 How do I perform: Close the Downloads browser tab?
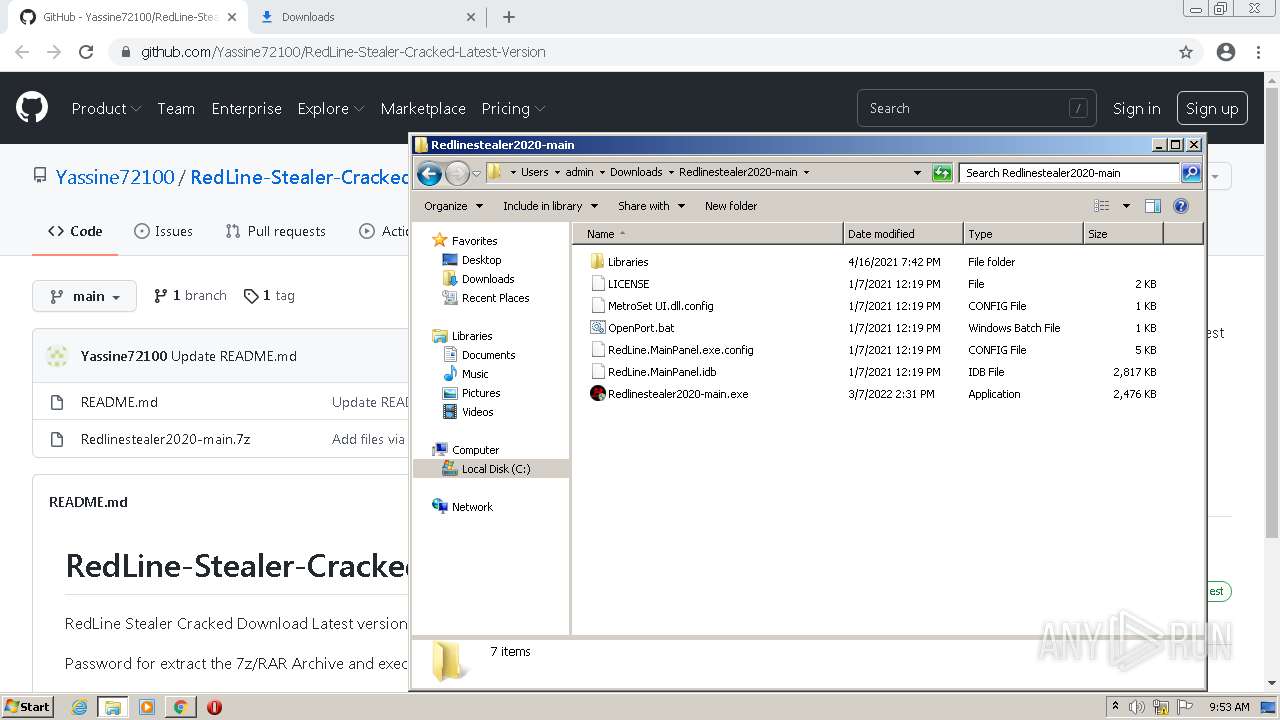(471, 17)
